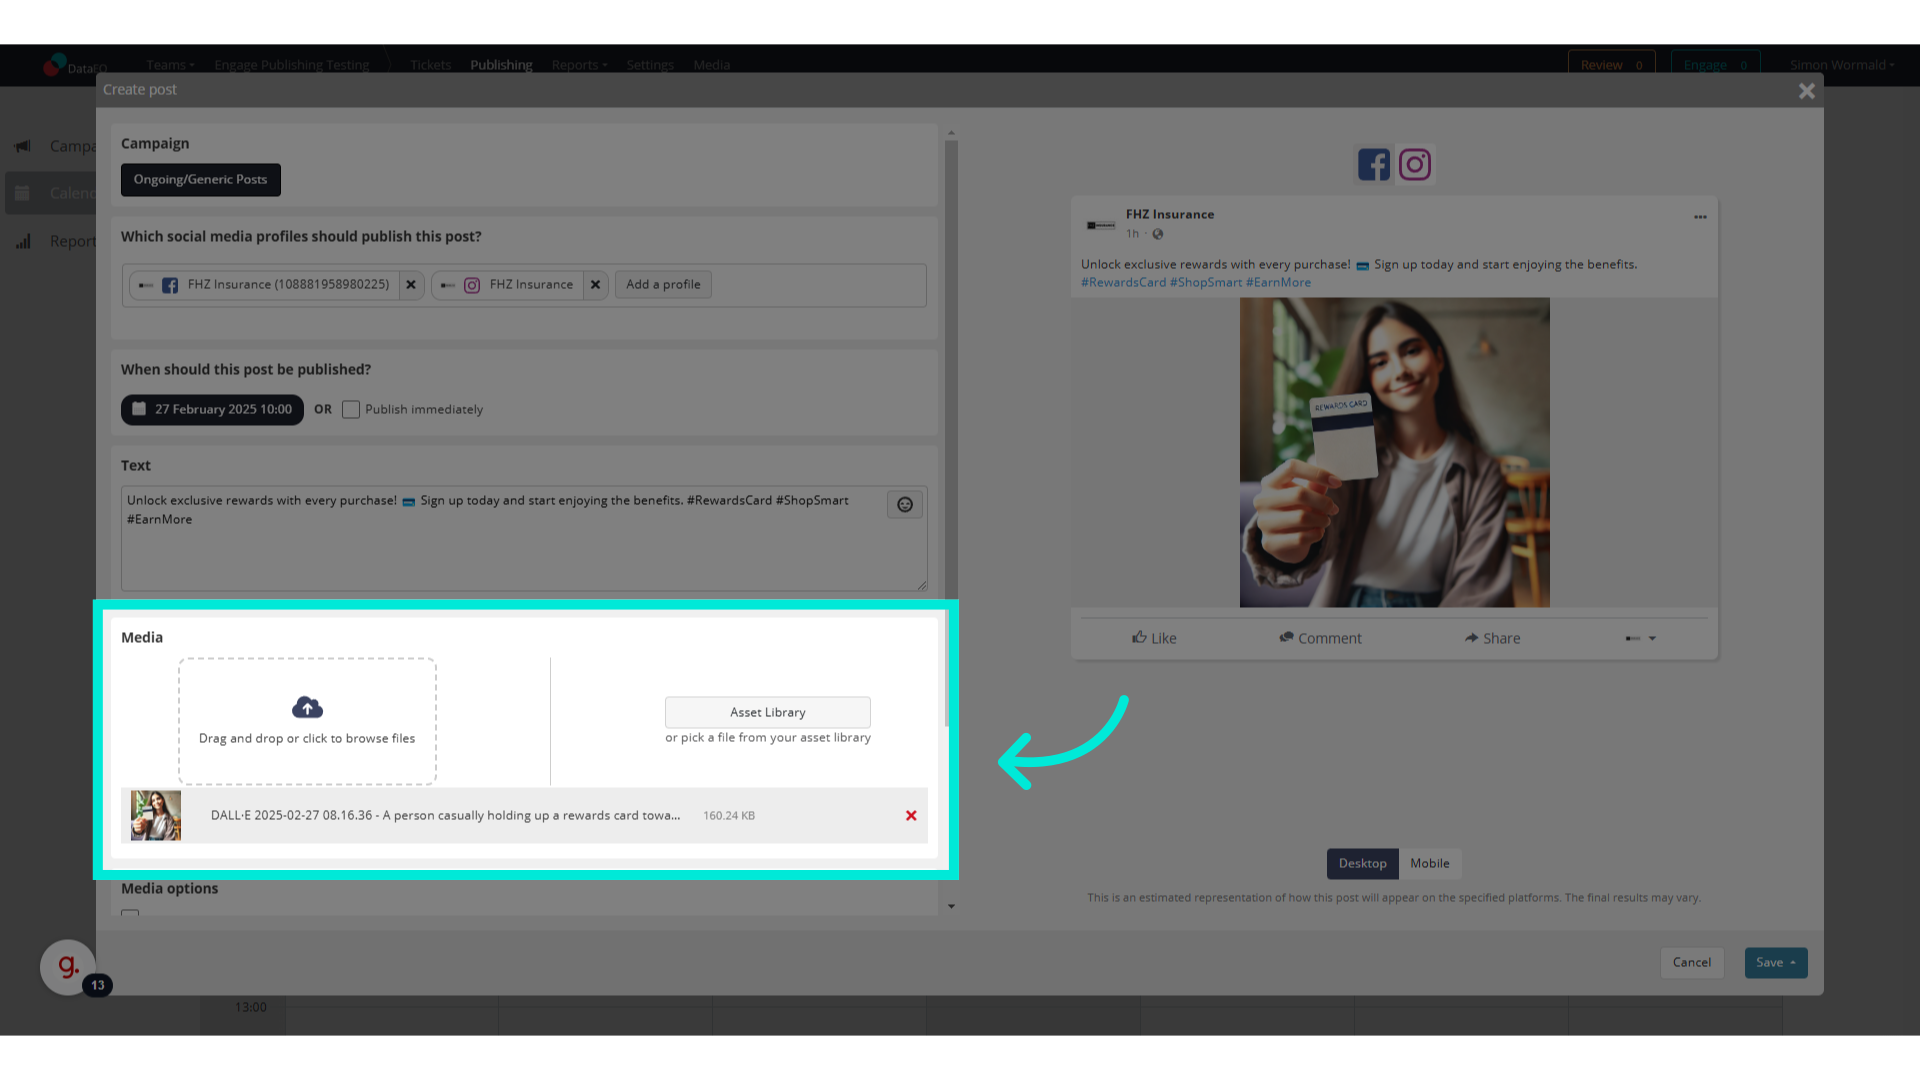Remove the Facebook FHZ Insurance profile
1920x1080 pixels.
click(x=411, y=285)
